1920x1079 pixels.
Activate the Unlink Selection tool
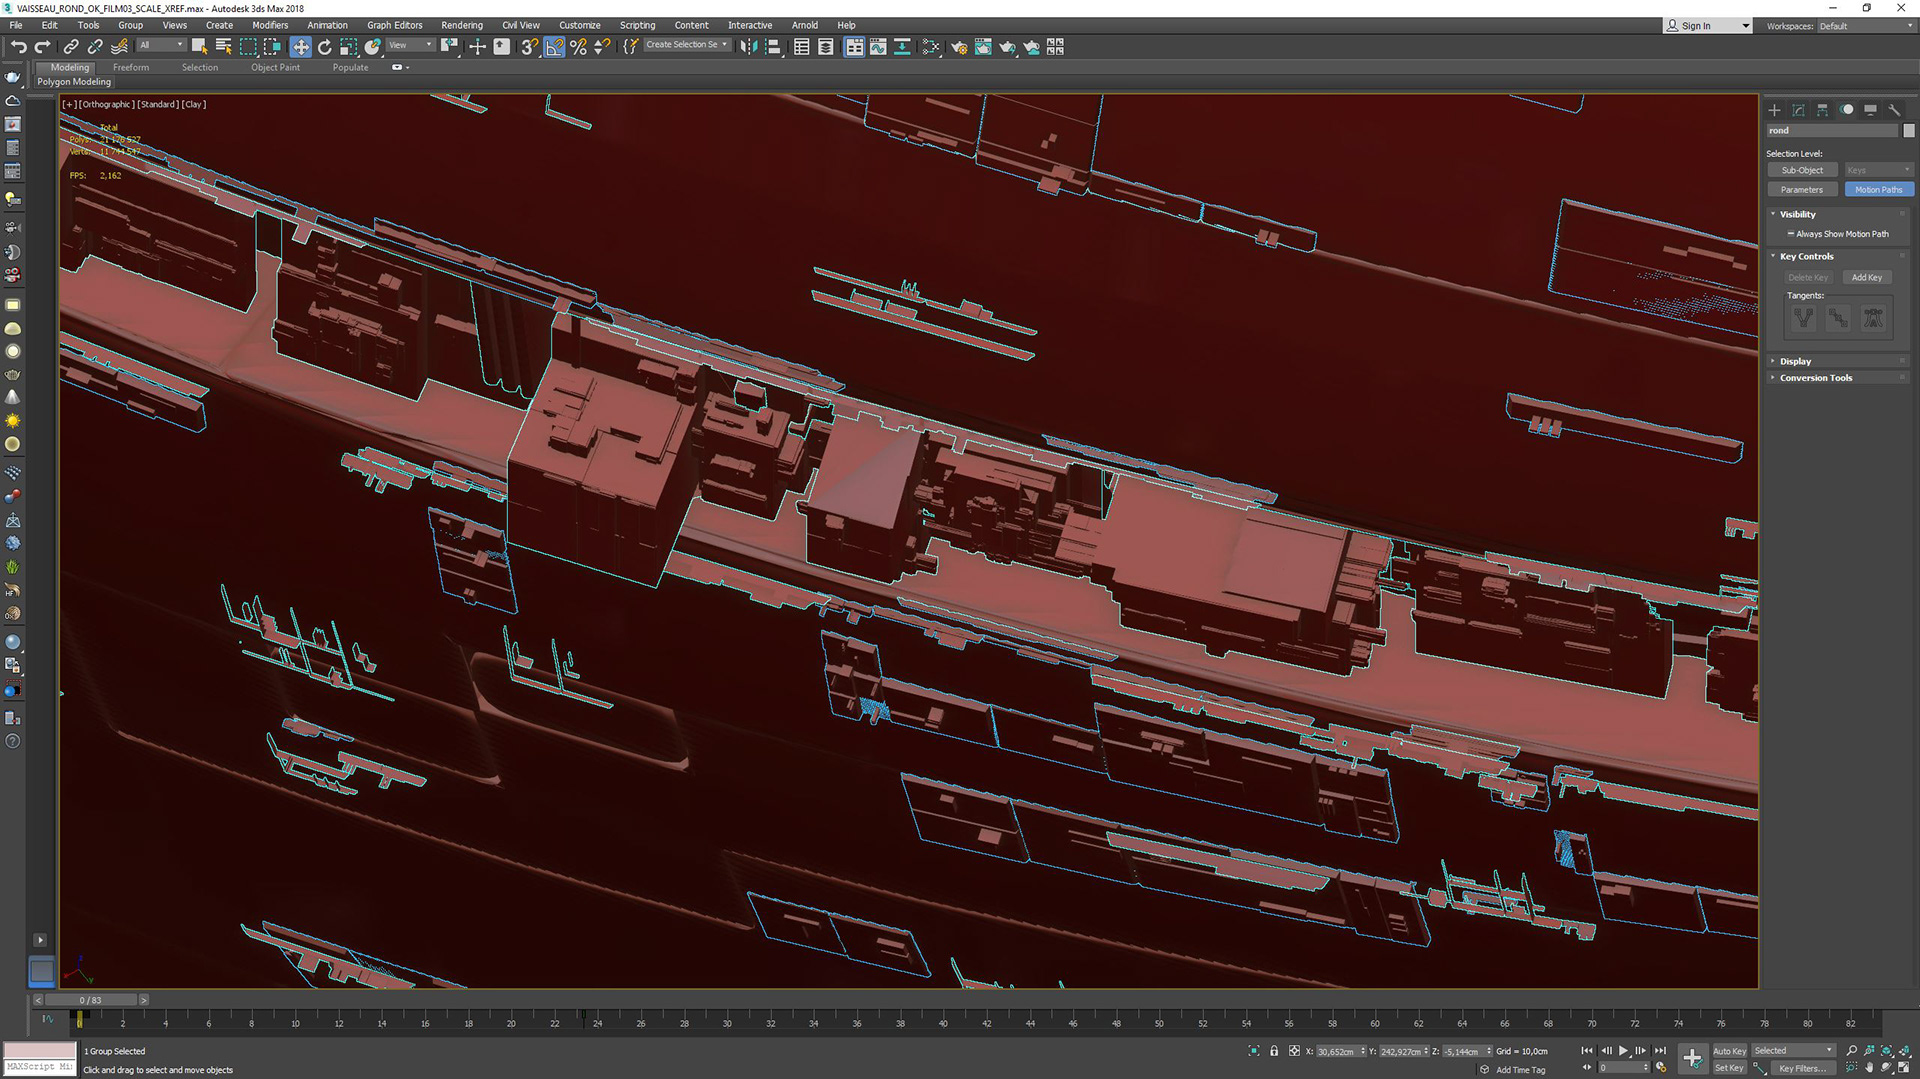click(95, 46)
